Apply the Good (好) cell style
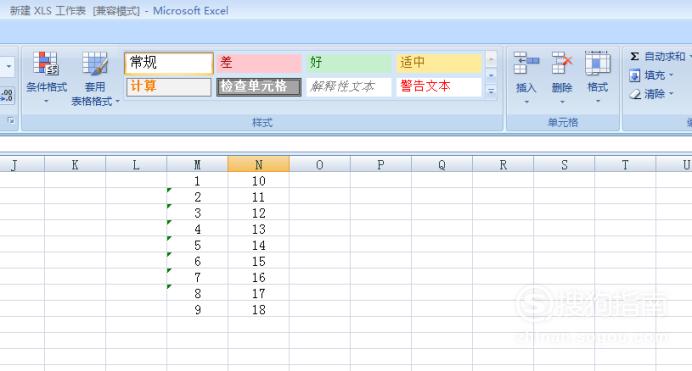 [349, 63]
